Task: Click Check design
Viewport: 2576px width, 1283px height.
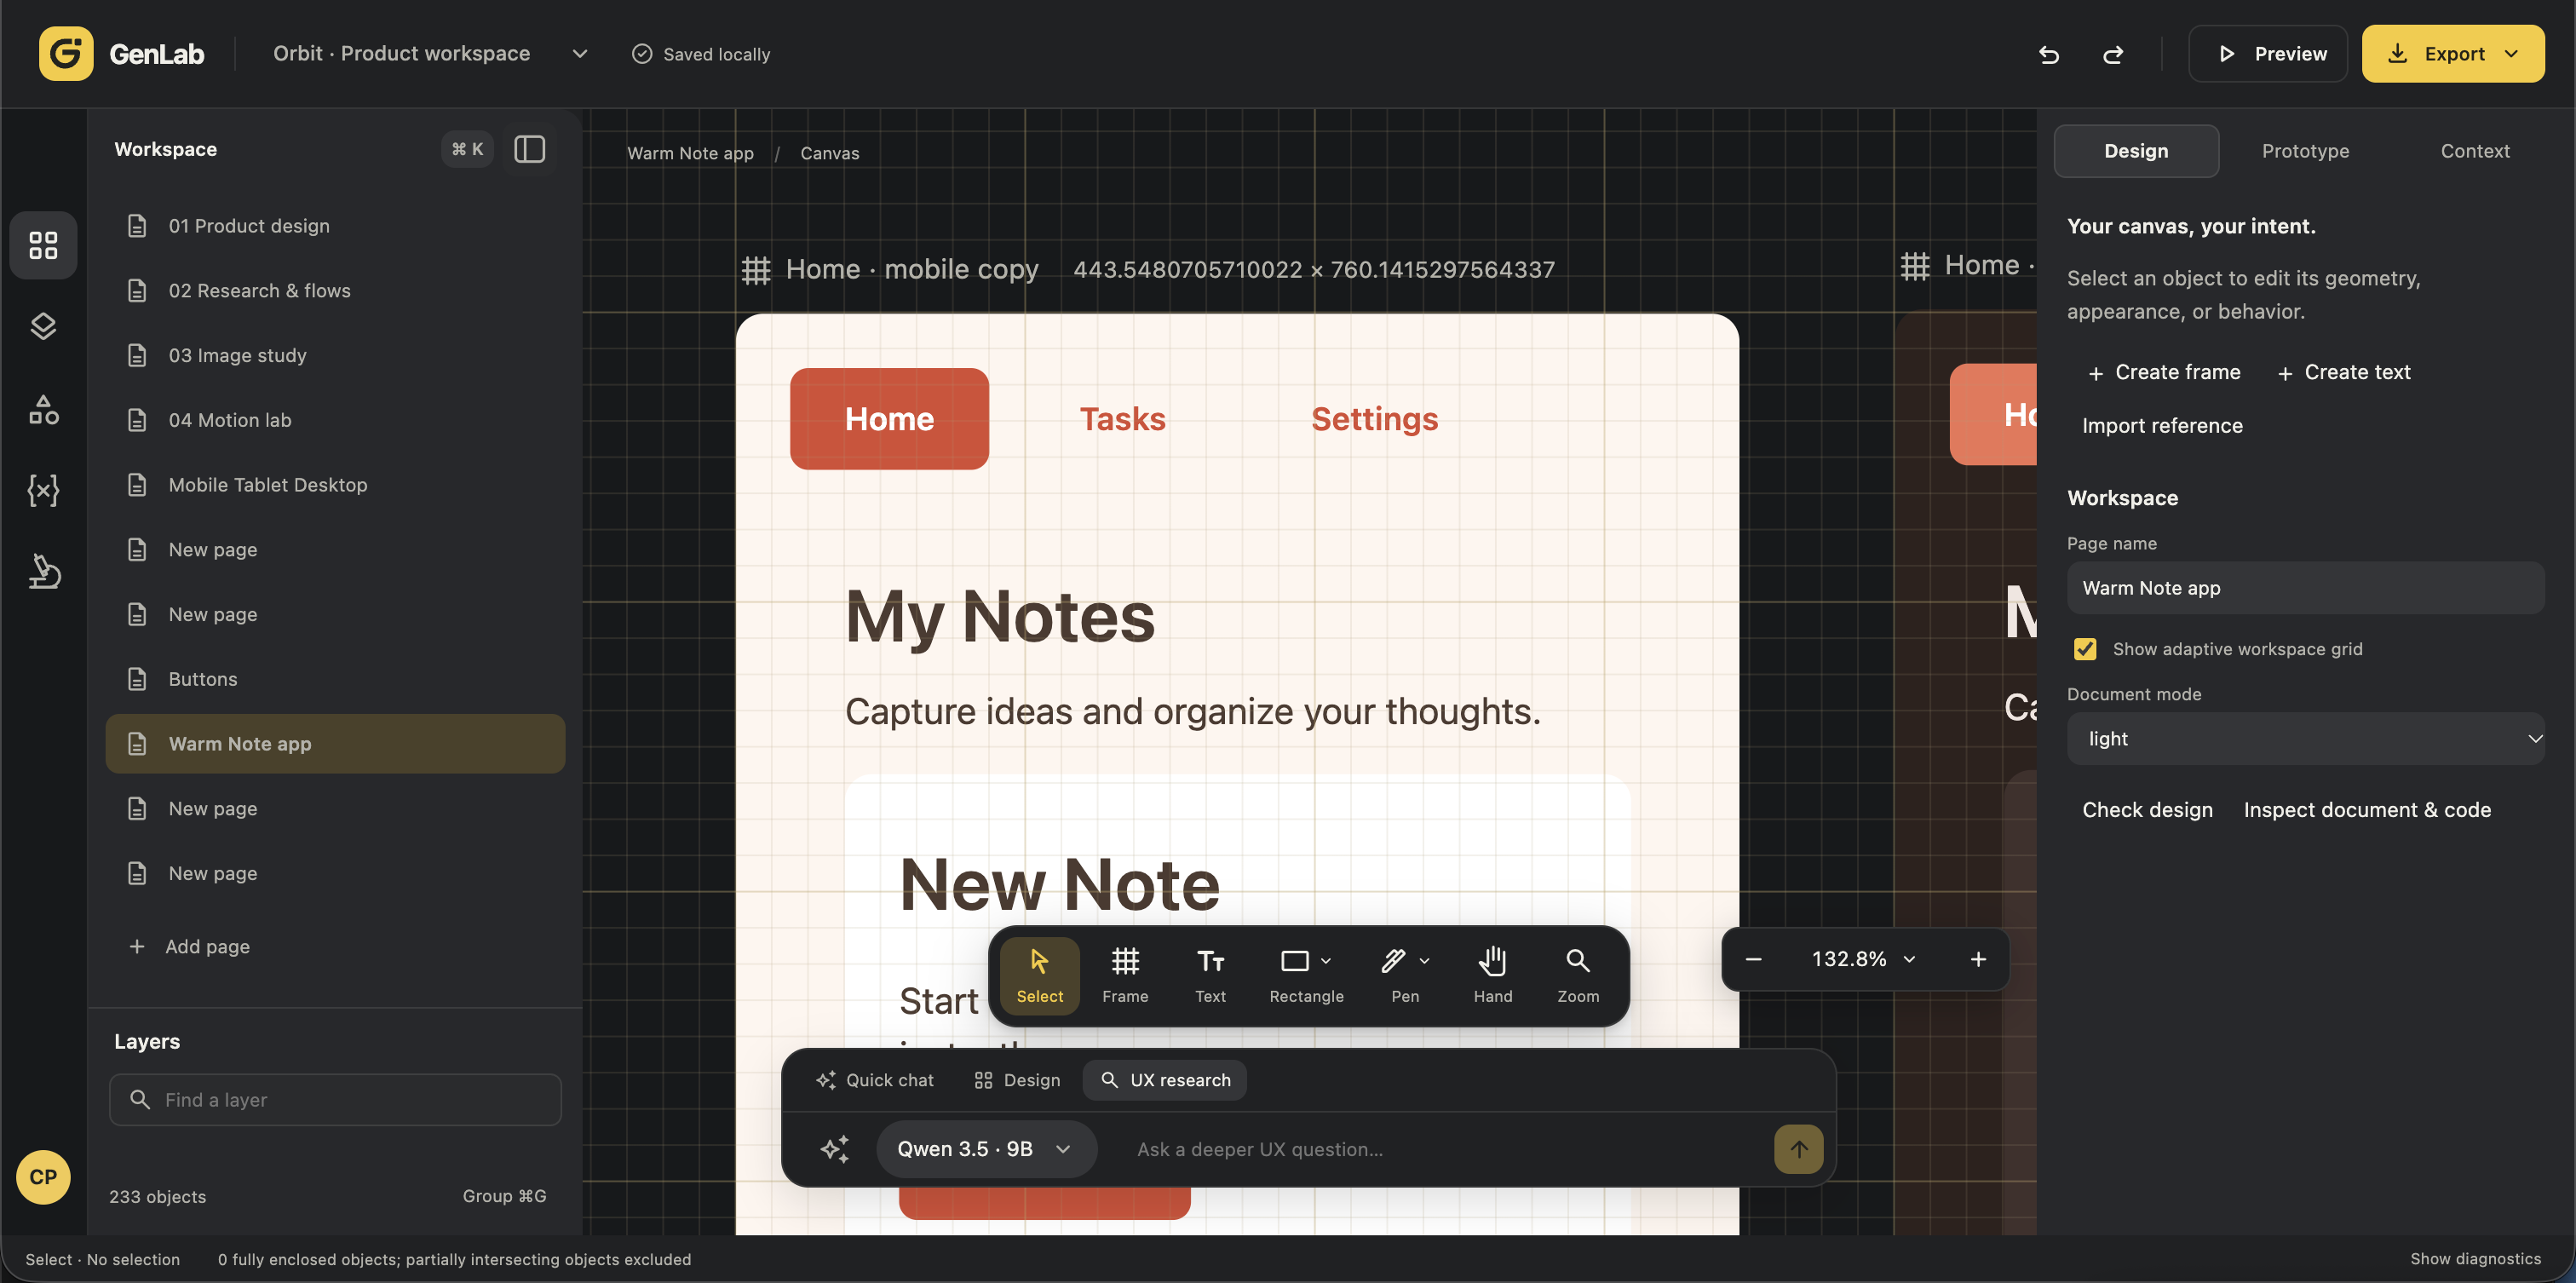Action: tap(2147, 810)
